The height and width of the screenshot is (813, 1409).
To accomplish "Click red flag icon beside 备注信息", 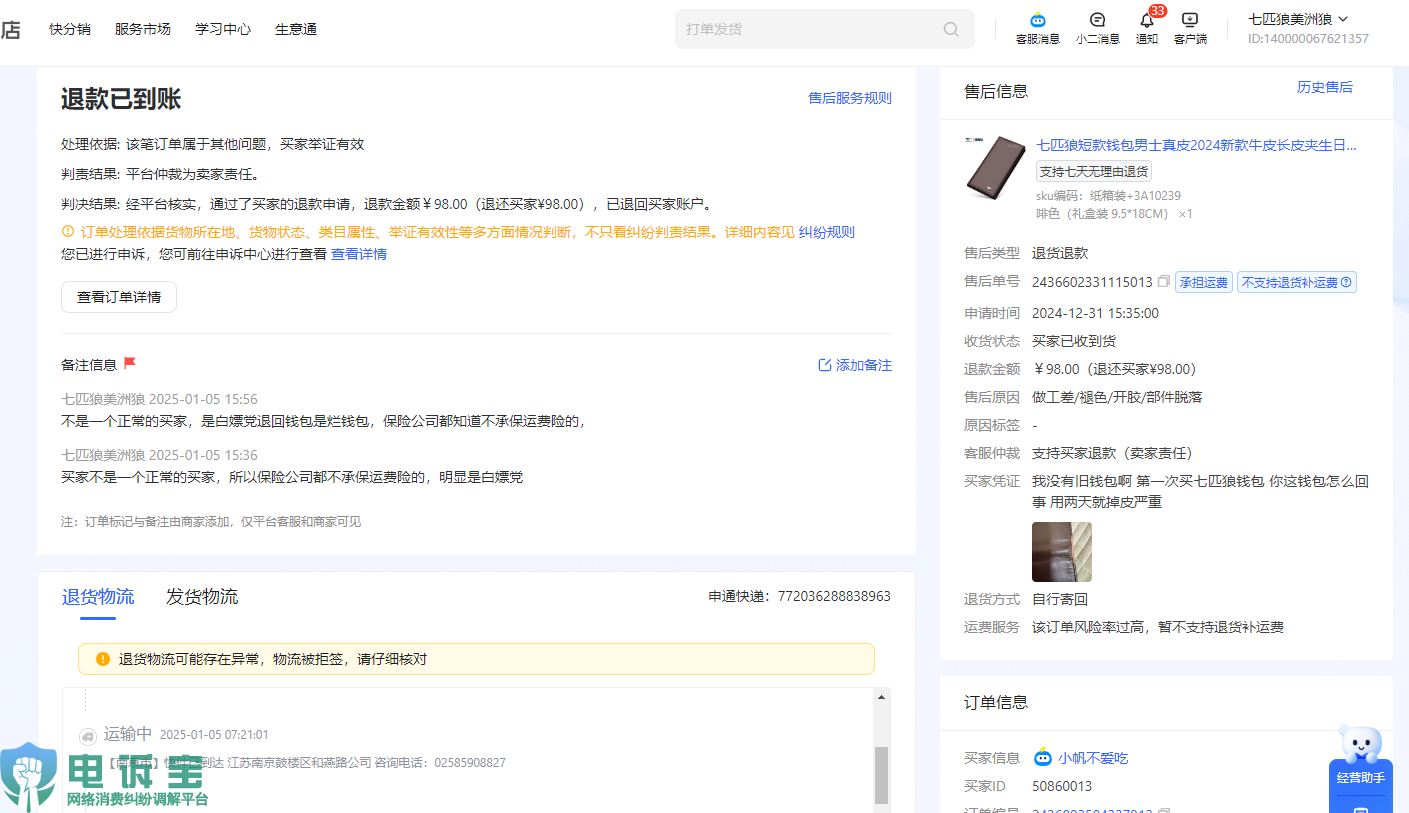I will coord(130,363).
